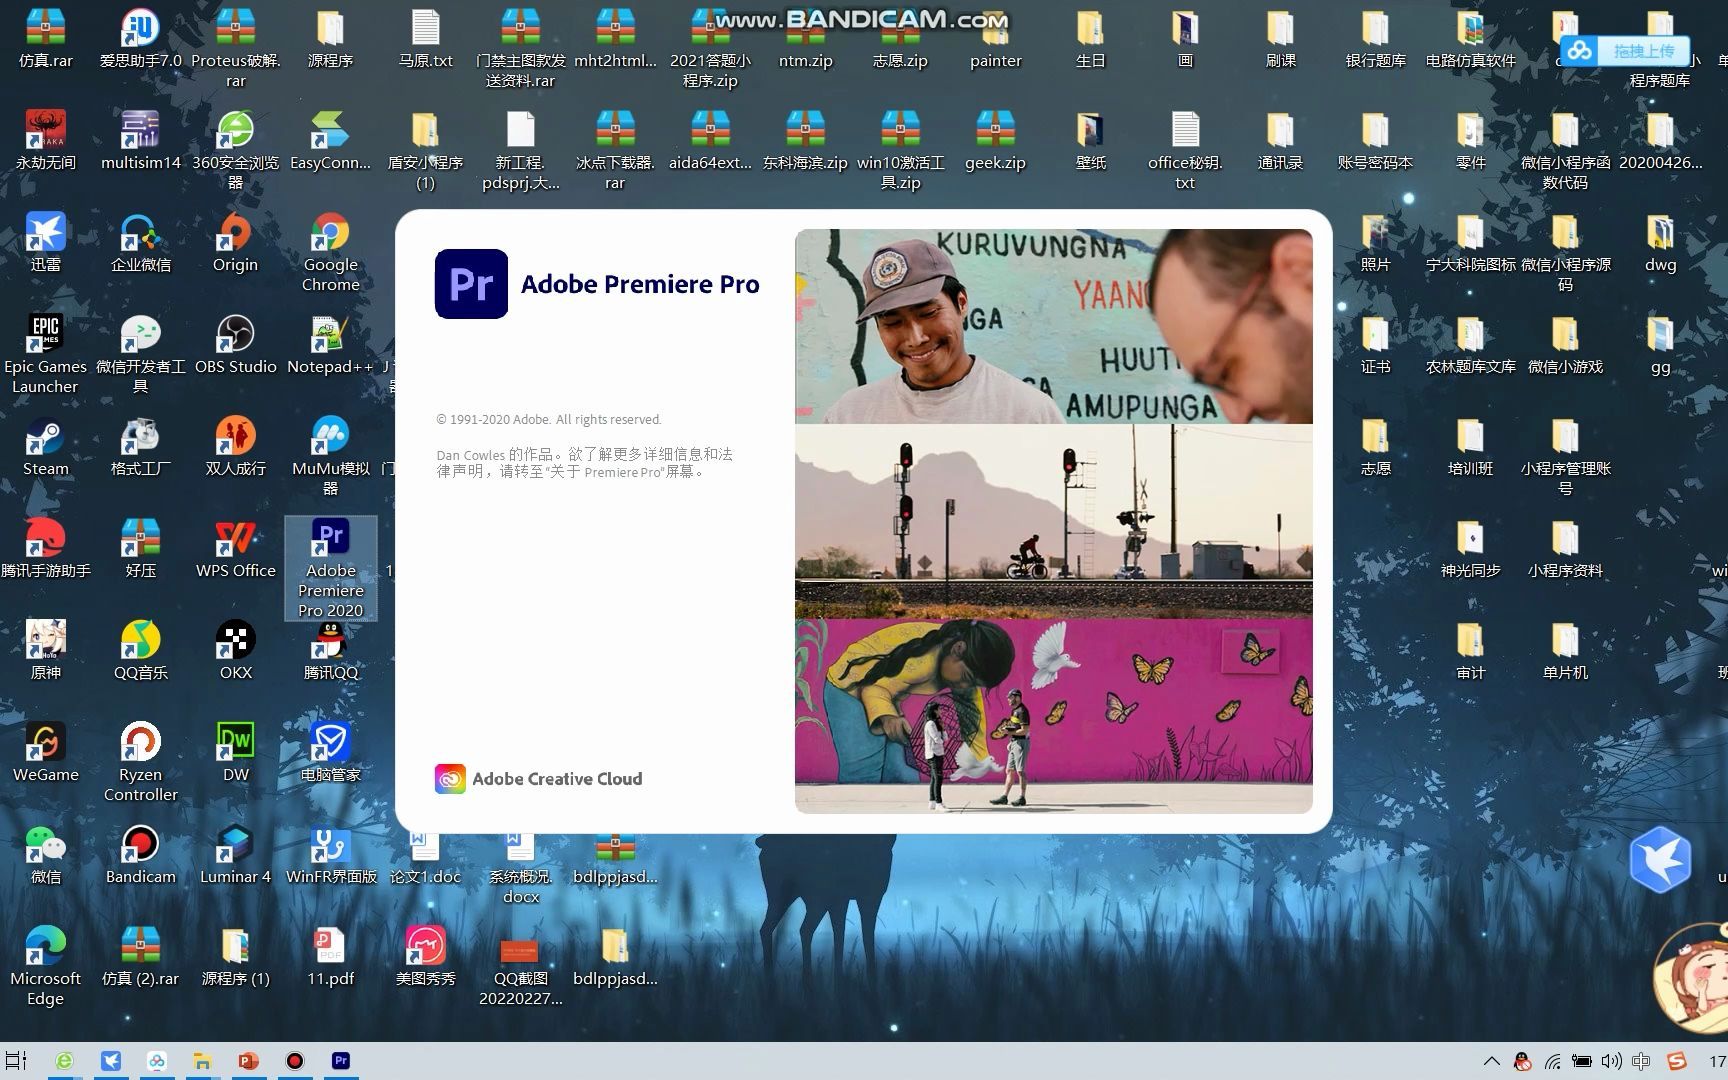Open the 永劫无间 game shortcut

[46, 140]
